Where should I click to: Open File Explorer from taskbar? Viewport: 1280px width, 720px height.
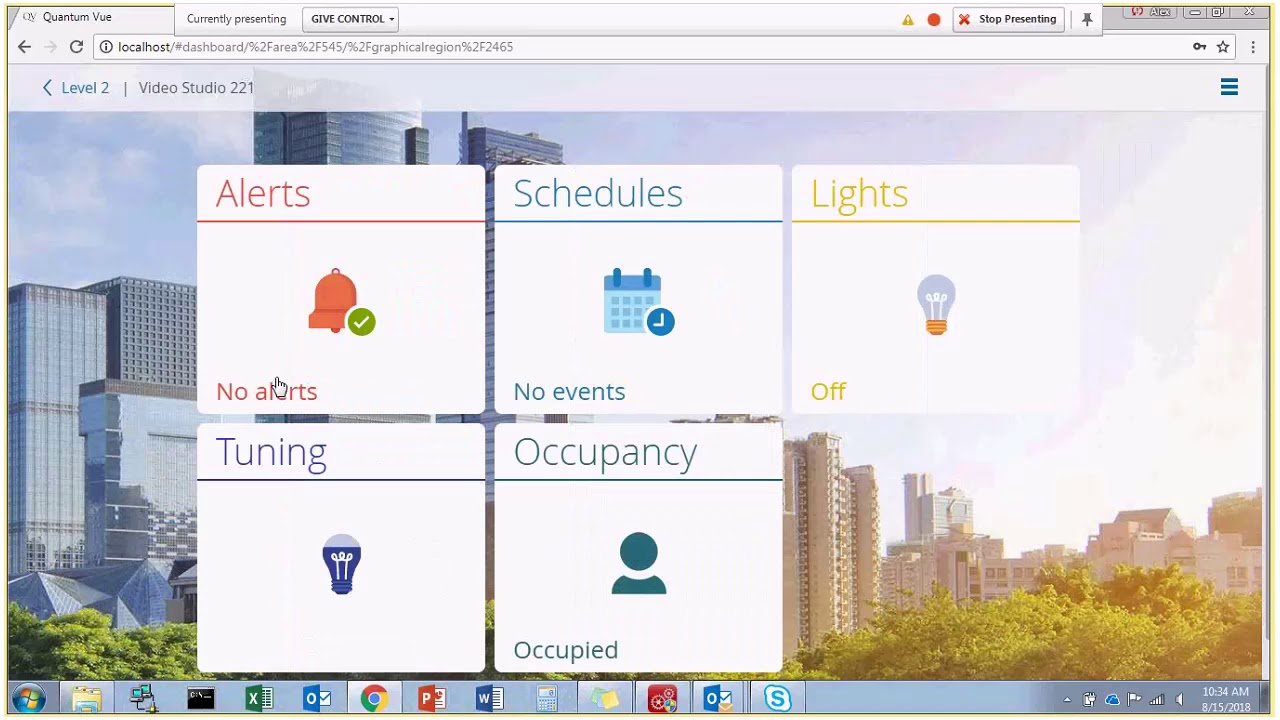point(86,698)
